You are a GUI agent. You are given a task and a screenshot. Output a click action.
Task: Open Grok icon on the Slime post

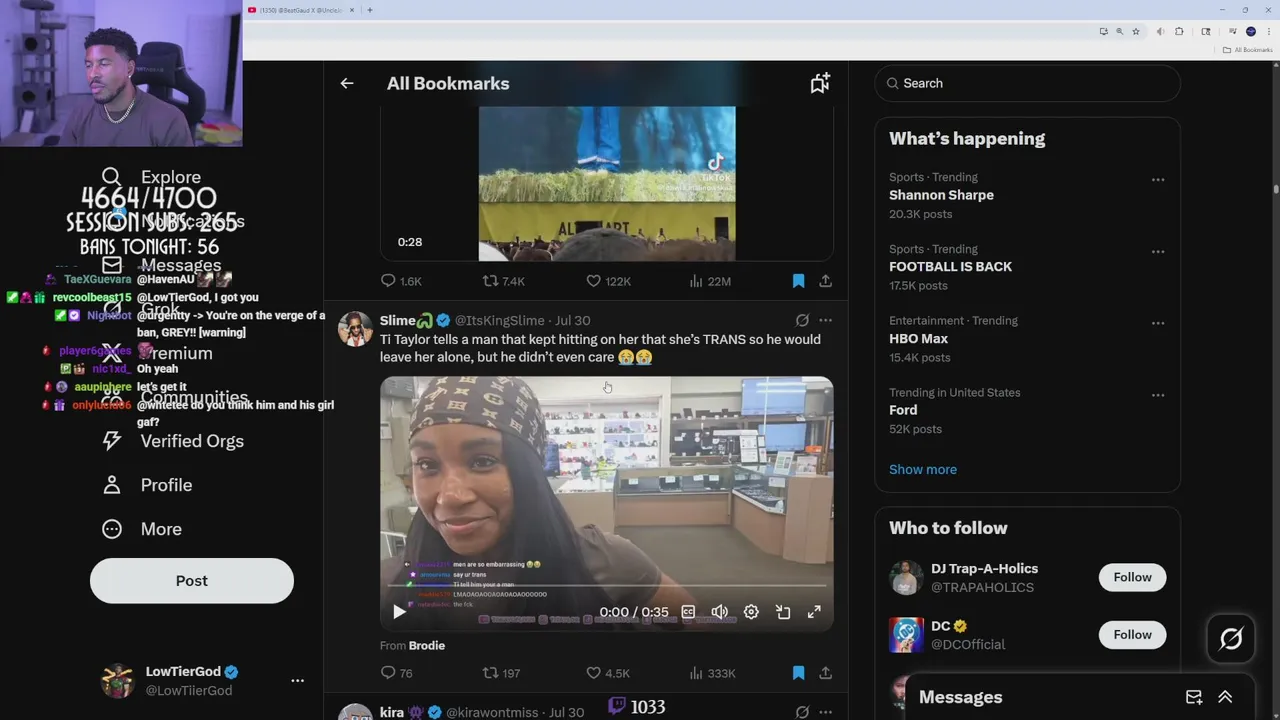click(x=802, y=321)
